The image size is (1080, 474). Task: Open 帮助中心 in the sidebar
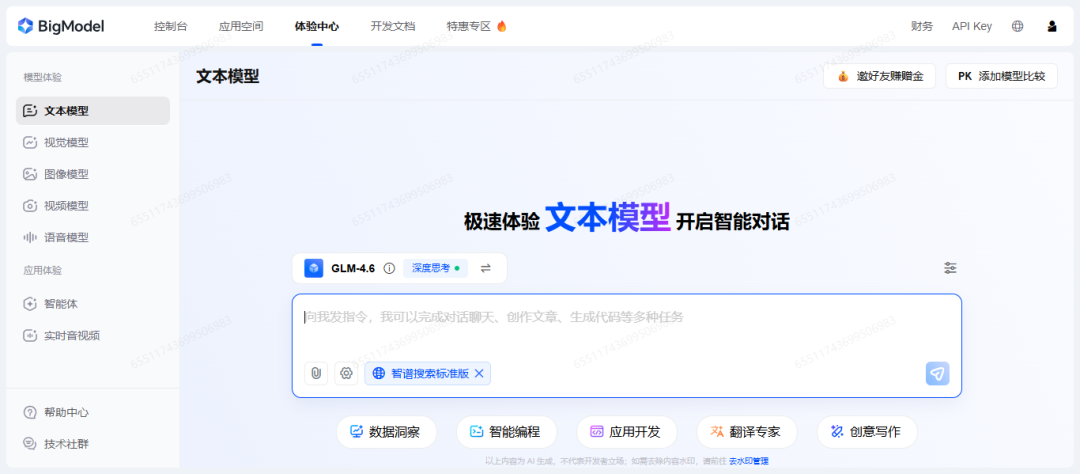[x=93, y=413]
